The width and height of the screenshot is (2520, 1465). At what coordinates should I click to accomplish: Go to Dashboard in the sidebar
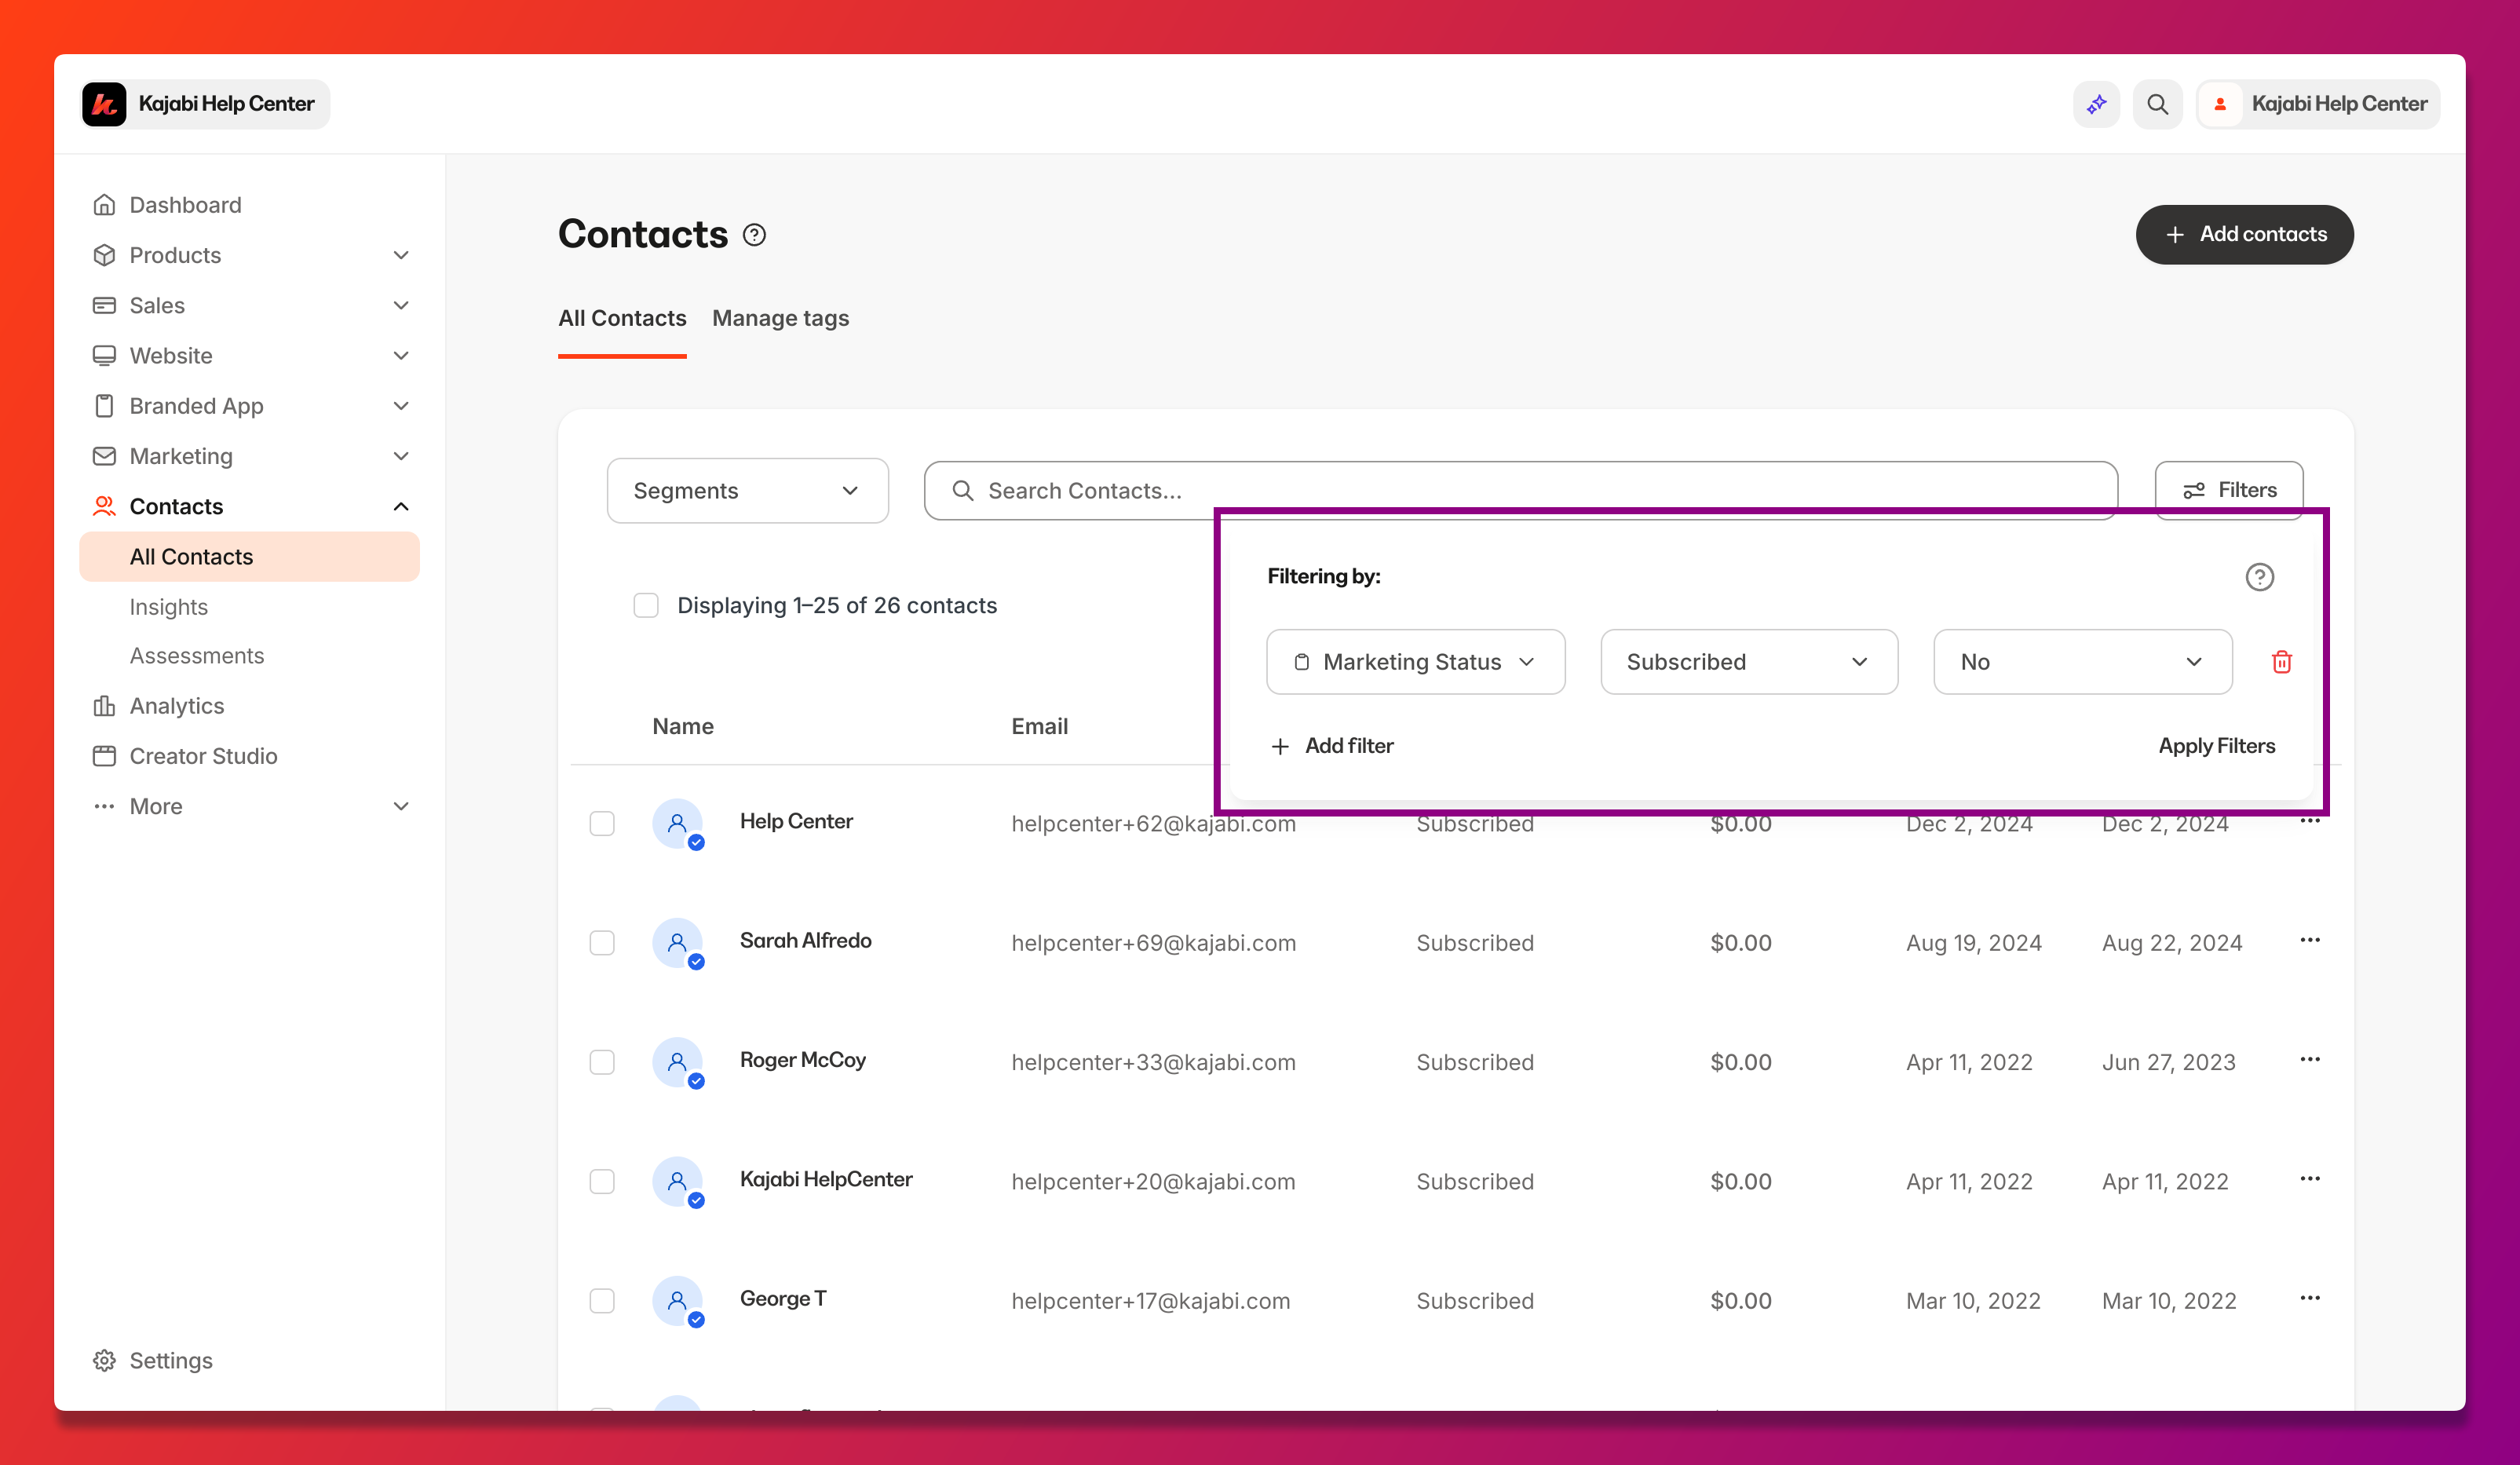[x=185, y=205]
